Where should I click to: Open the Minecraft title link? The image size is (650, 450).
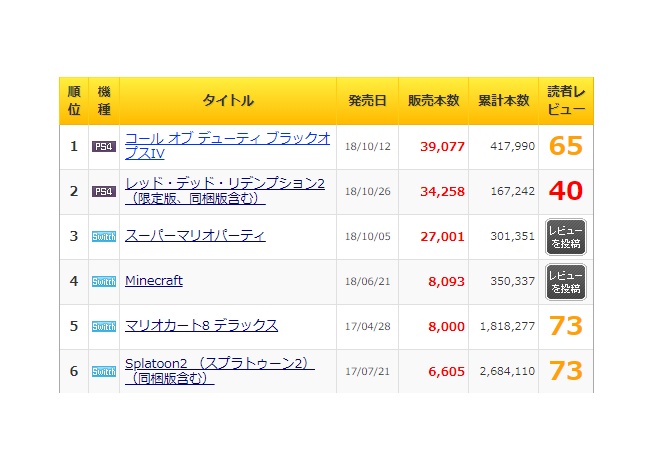click(154, 281)
